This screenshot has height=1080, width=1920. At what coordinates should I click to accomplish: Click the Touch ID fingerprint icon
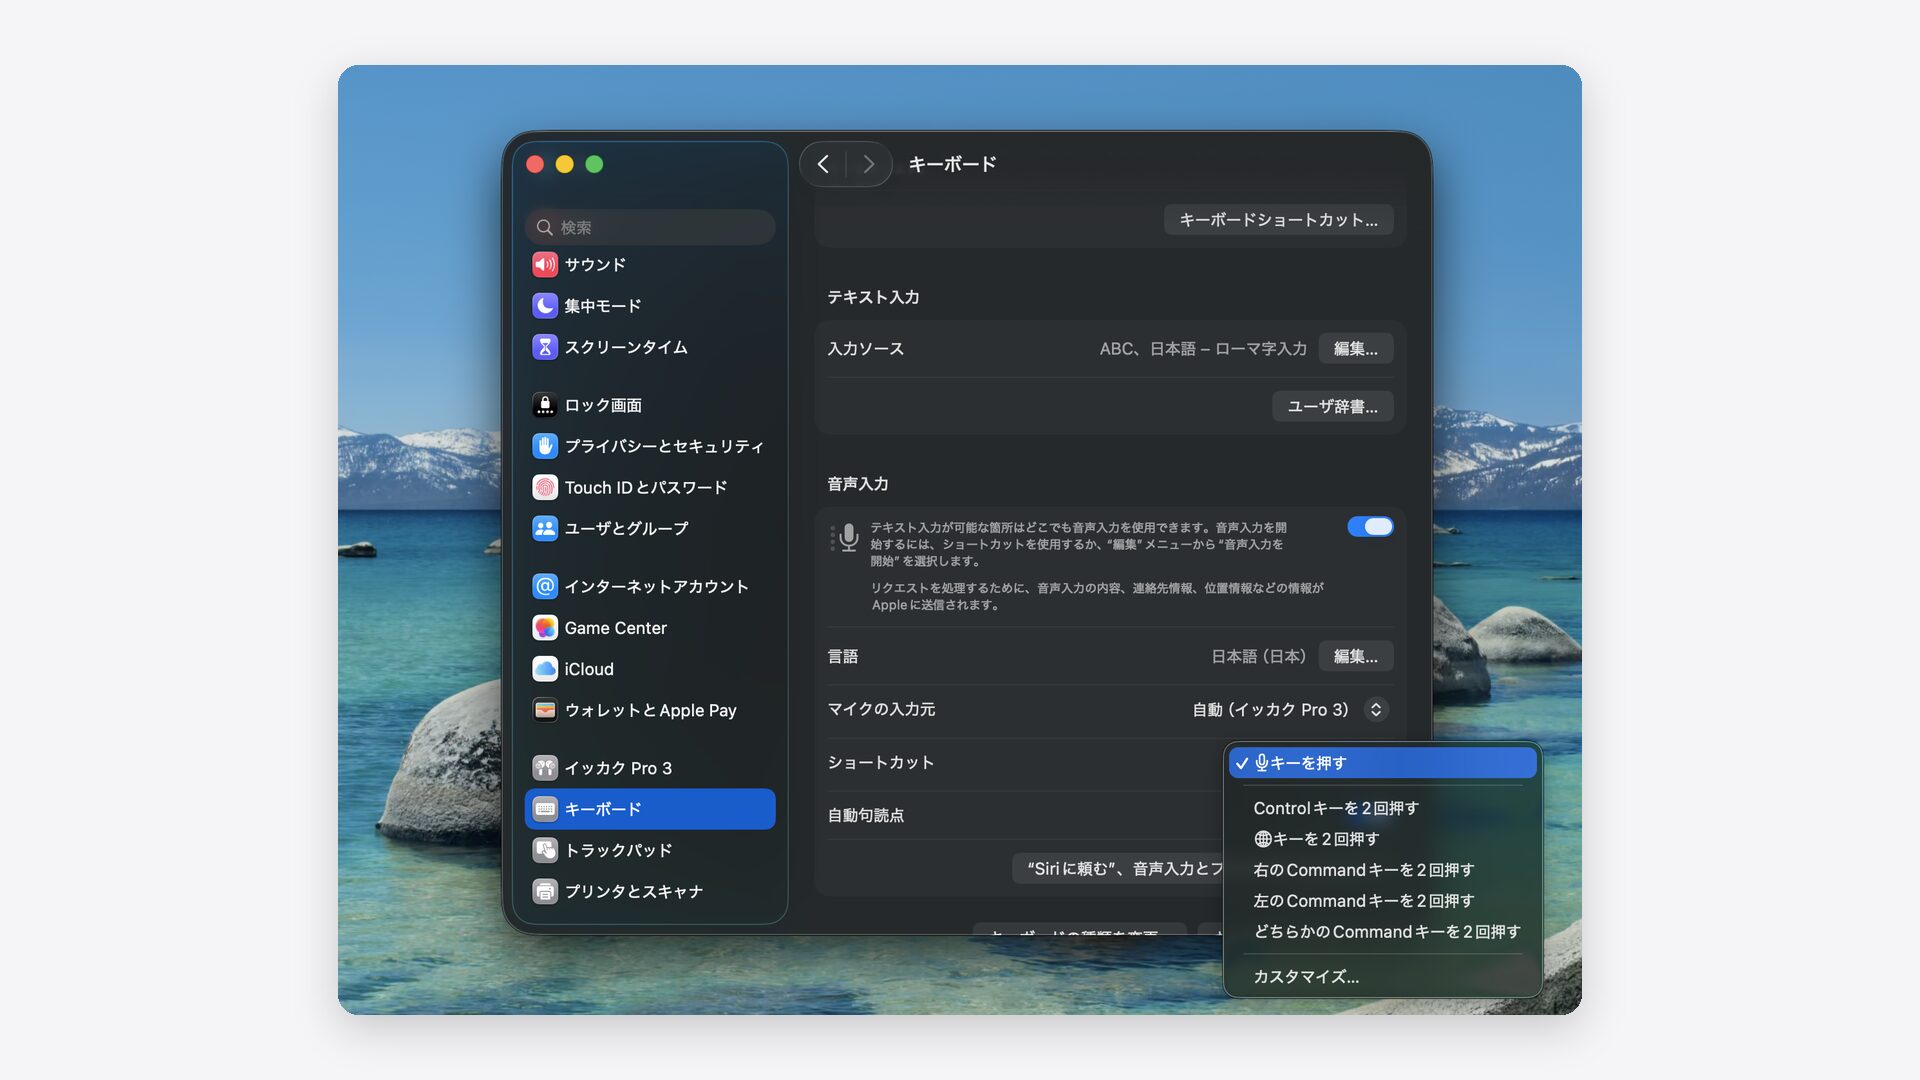[x=545, y=487]
